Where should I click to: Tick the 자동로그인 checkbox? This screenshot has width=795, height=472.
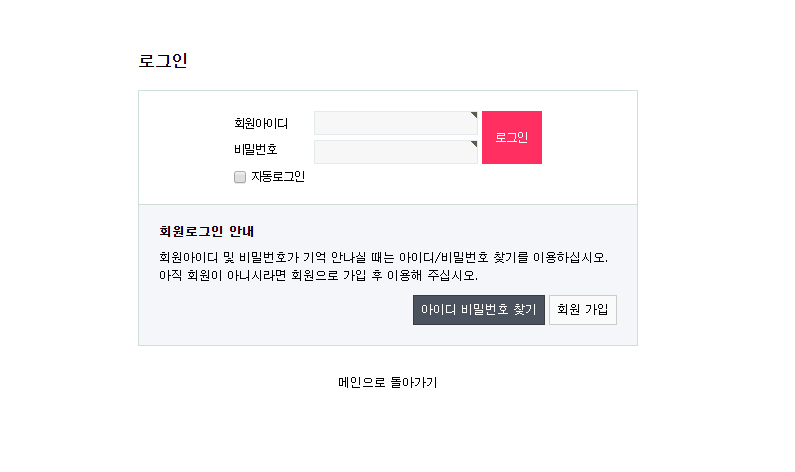pyautogui.click(x=240, y=176)
